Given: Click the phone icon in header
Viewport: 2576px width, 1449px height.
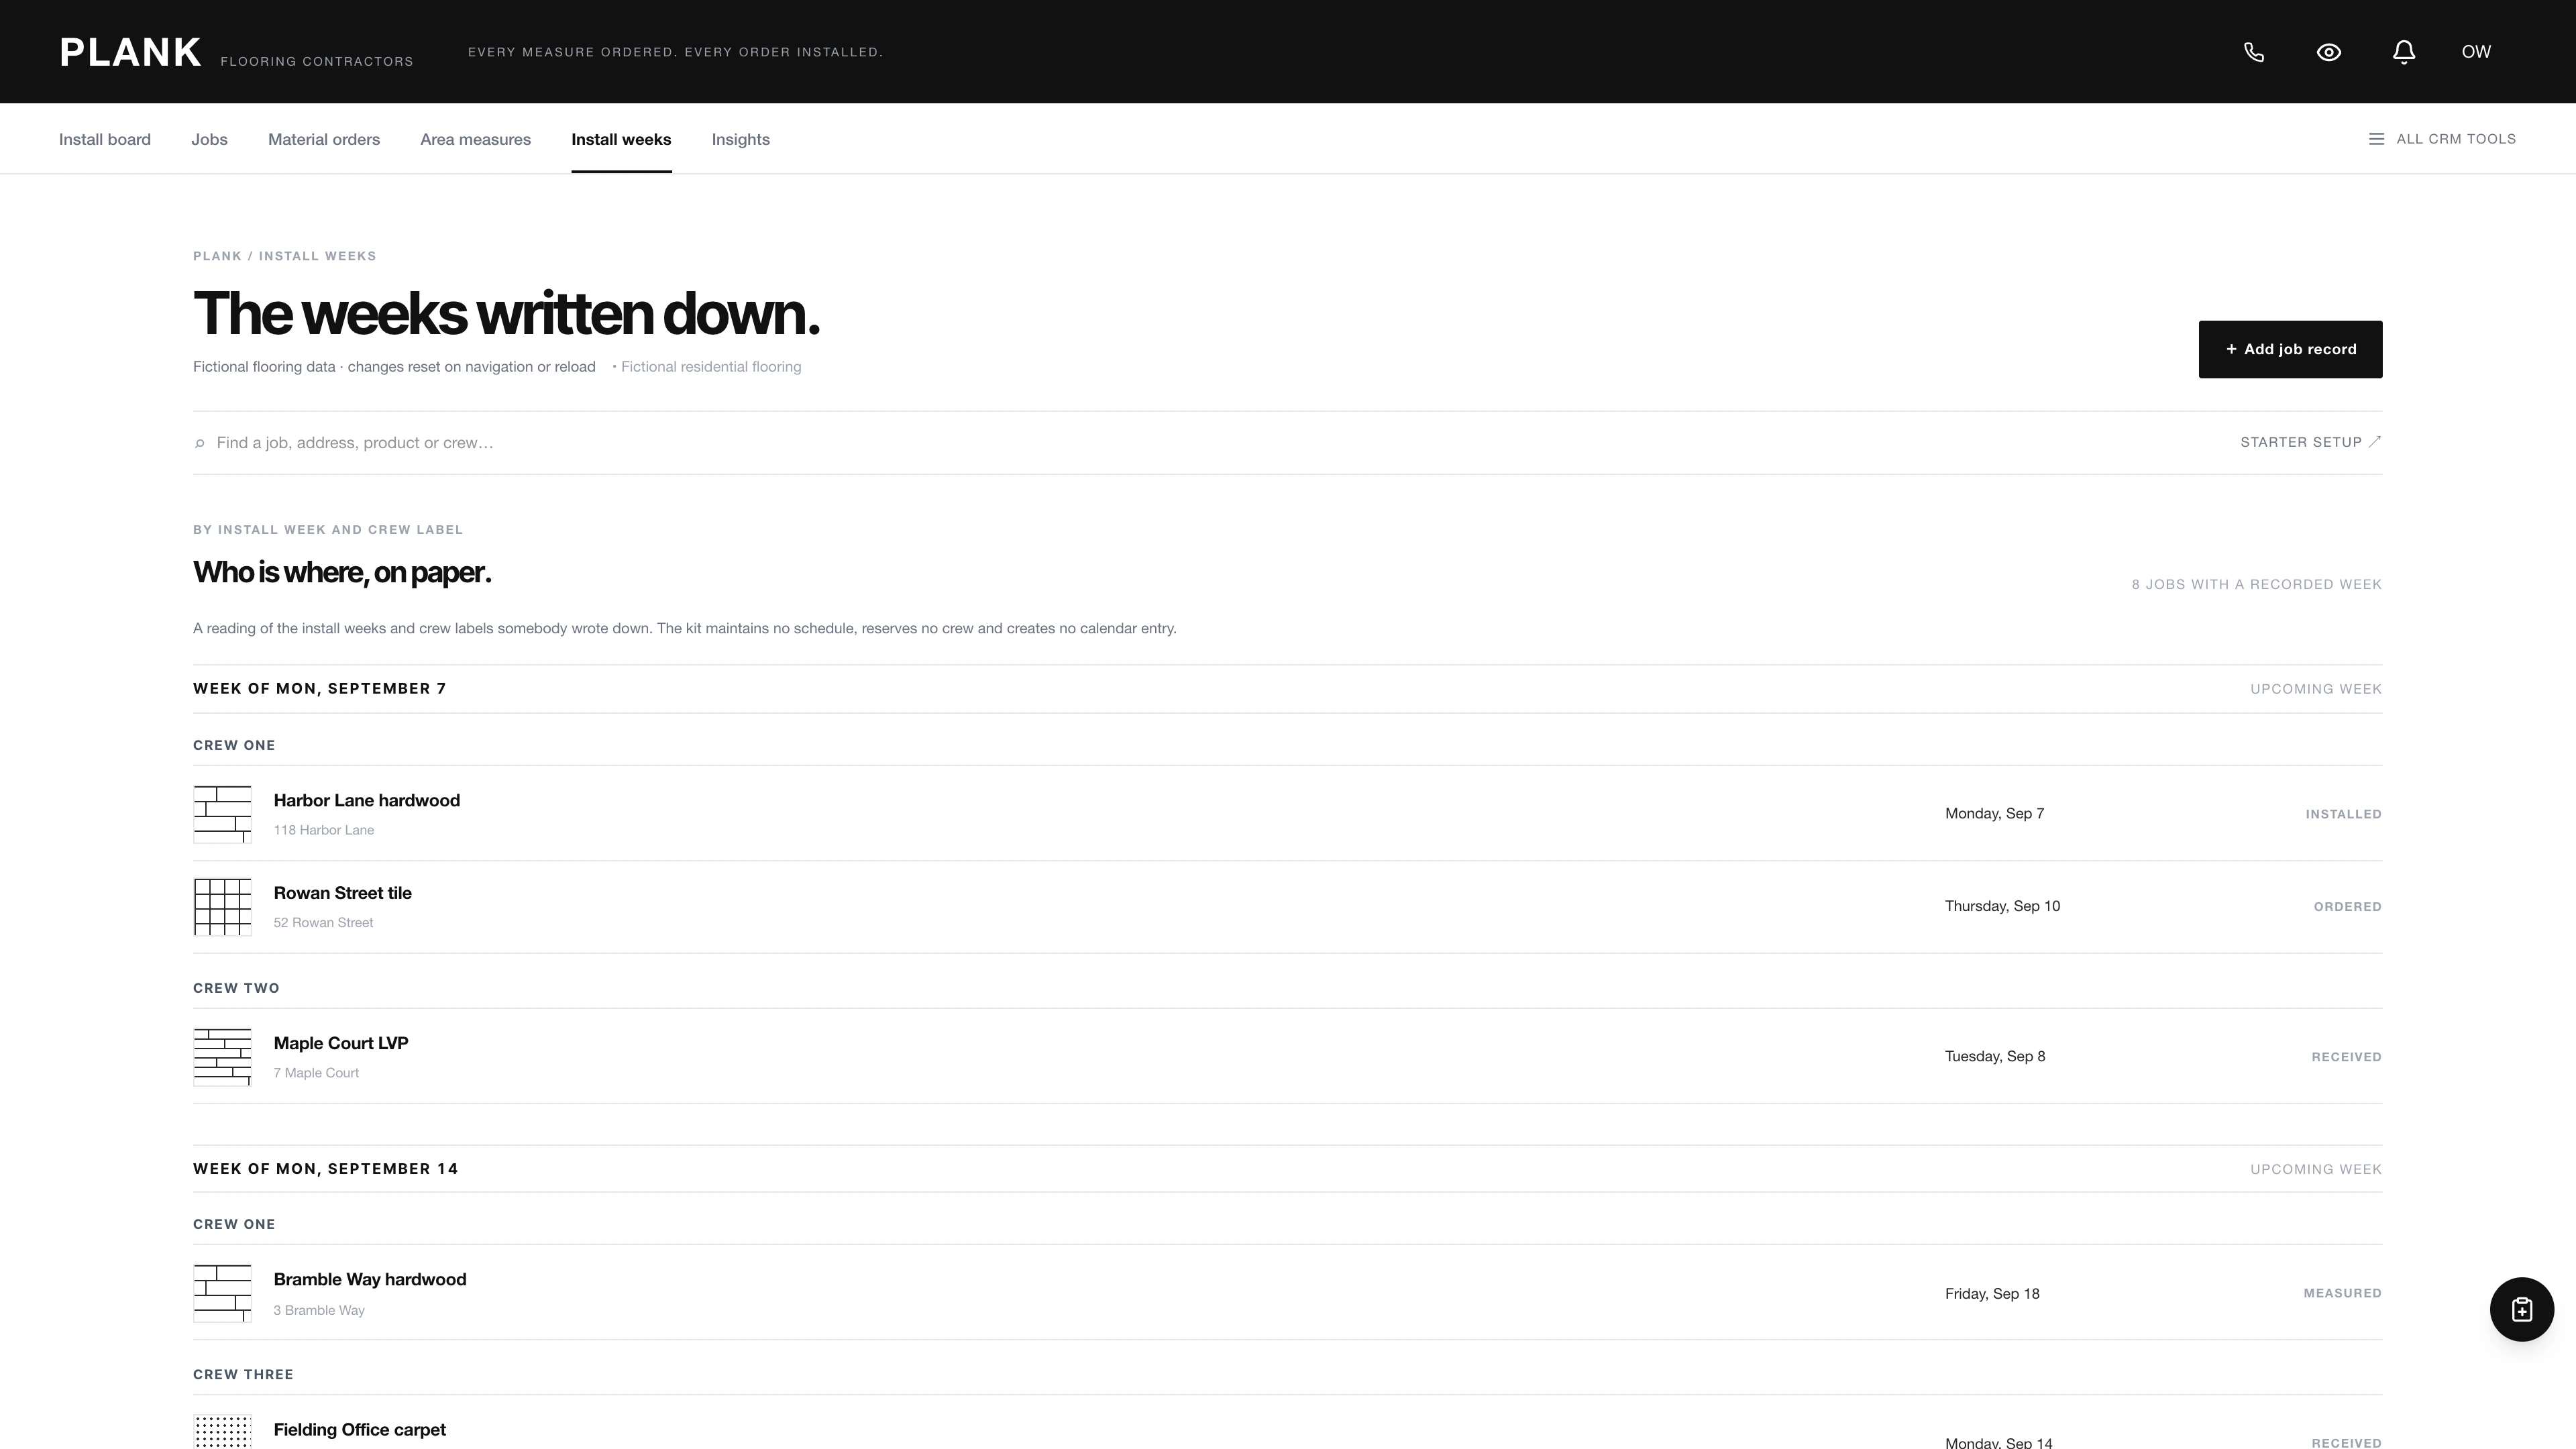Looking at the screenshot, I should click(2254, 52).
